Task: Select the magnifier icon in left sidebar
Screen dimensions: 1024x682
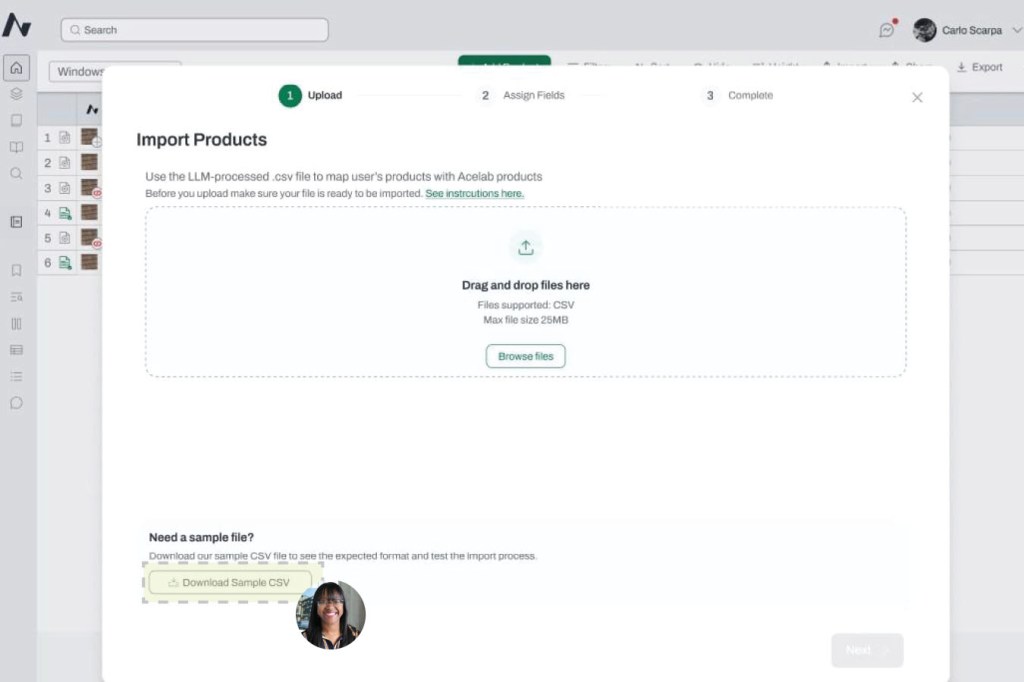Action: pyautogui.click(x=16, y=173)
